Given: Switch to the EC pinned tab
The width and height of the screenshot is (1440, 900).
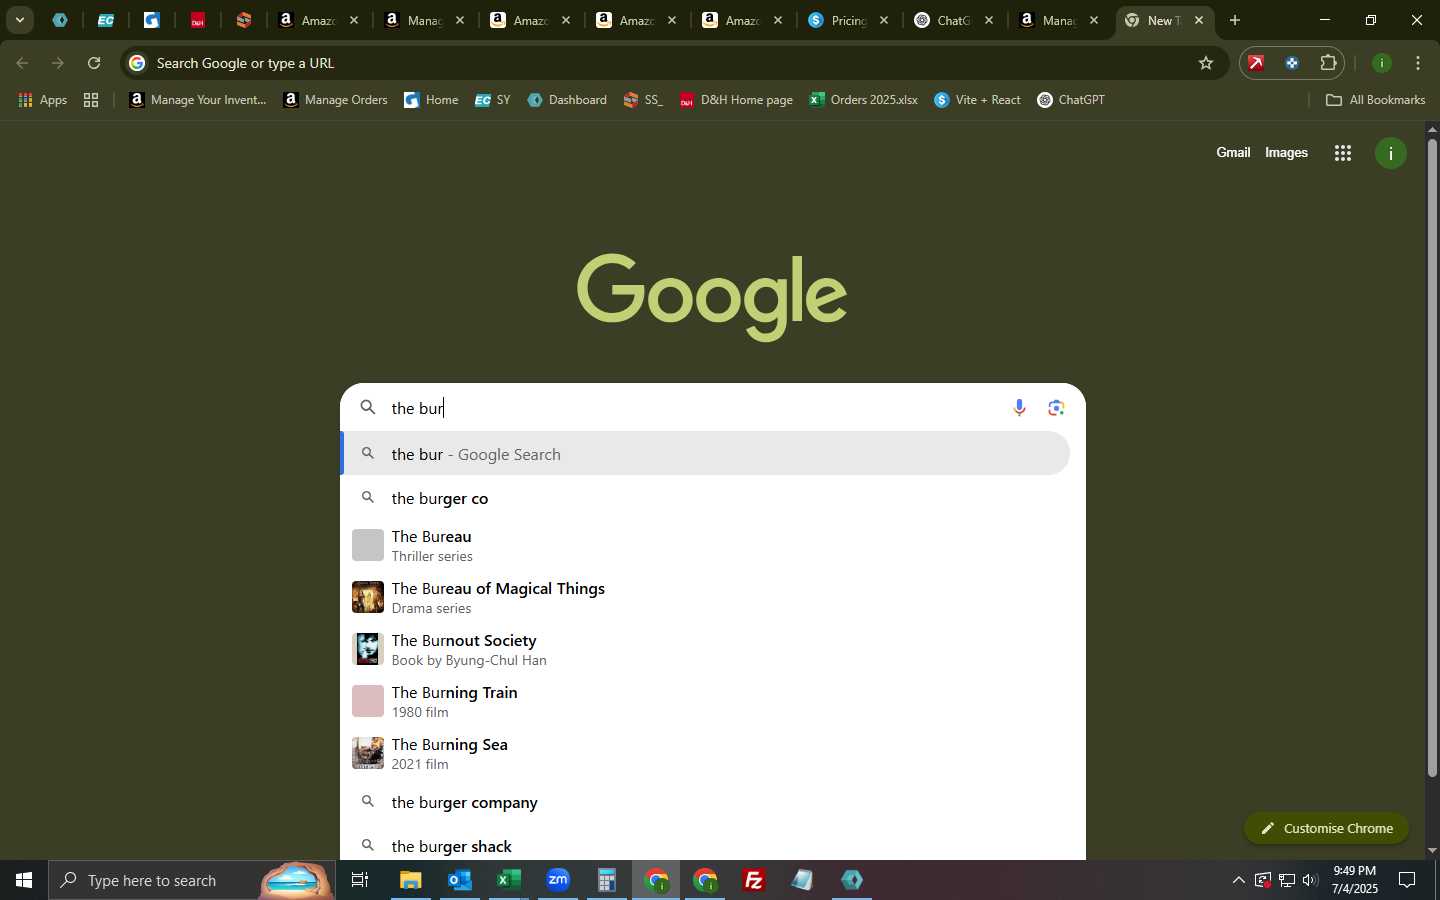Looking at the screenshot, I should [105, 20].
